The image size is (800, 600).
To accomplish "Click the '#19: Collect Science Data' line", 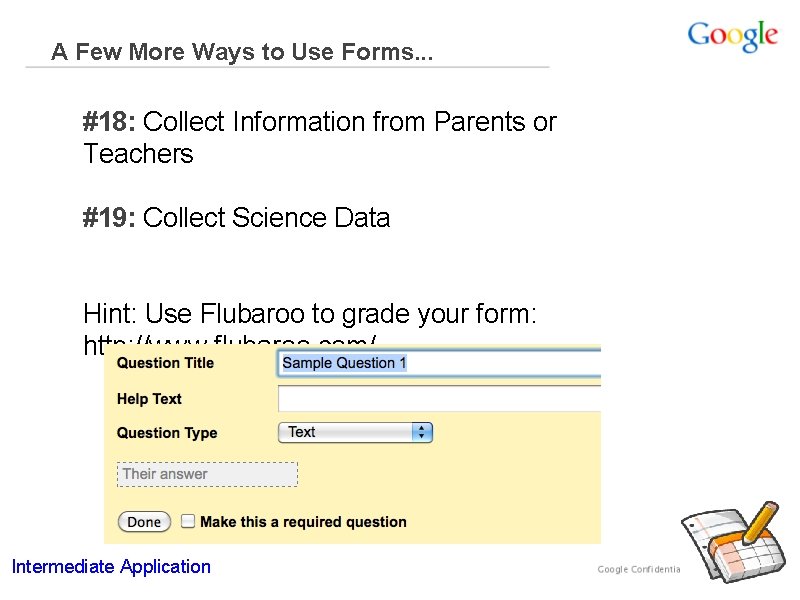I will point(236,218).
